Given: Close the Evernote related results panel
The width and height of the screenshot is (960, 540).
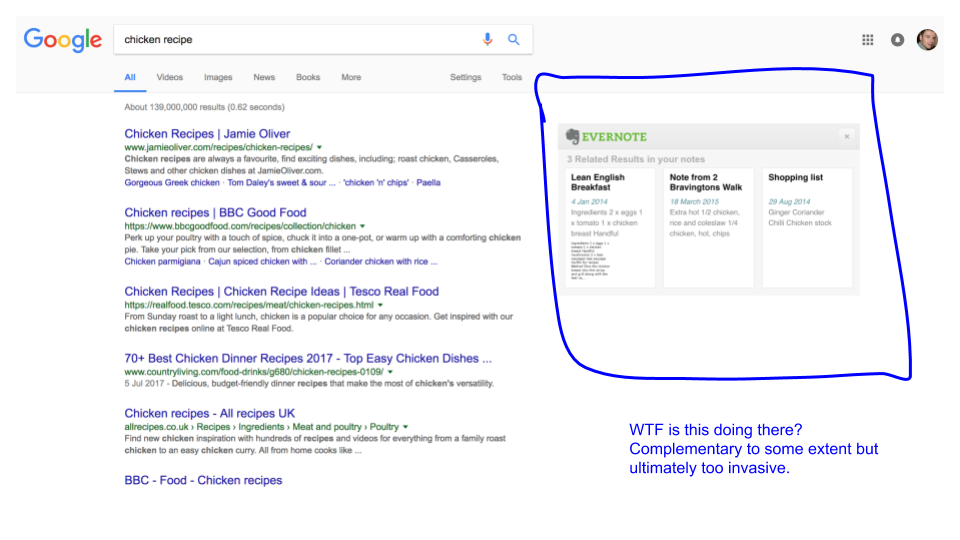Looking at the screenshot, I should tap(847, 137).
